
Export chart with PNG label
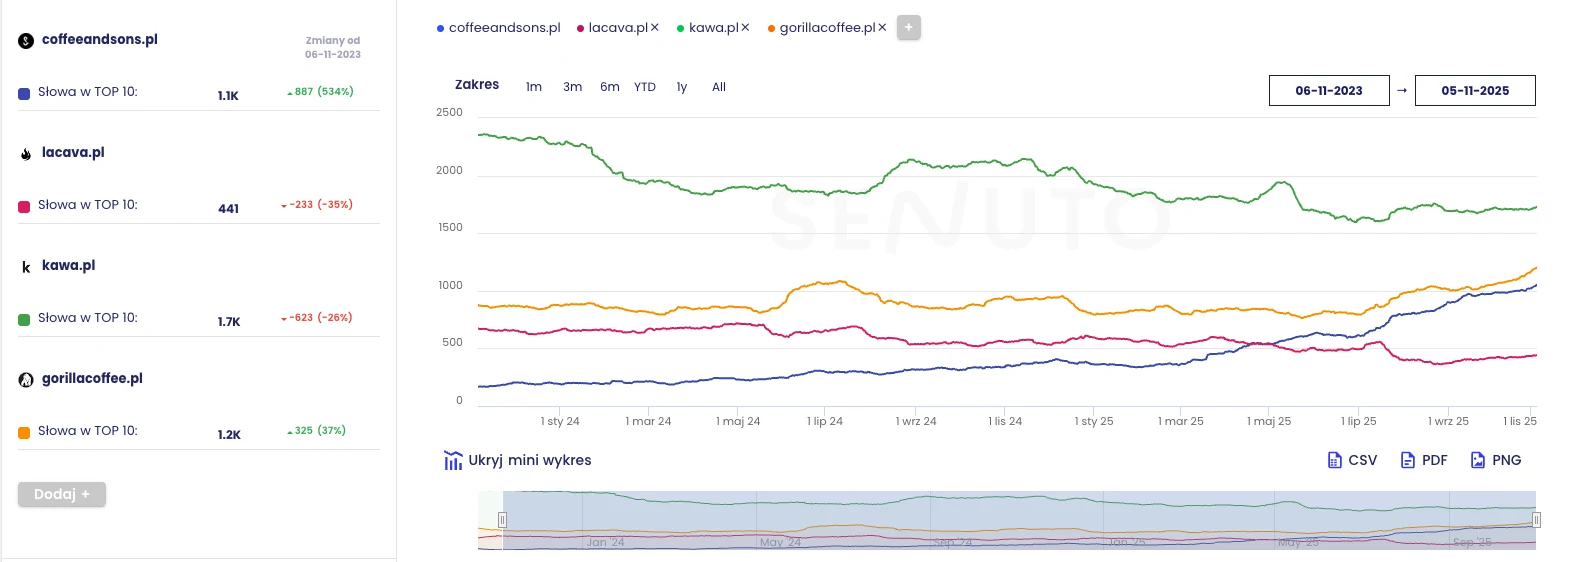click(1507, 460)
